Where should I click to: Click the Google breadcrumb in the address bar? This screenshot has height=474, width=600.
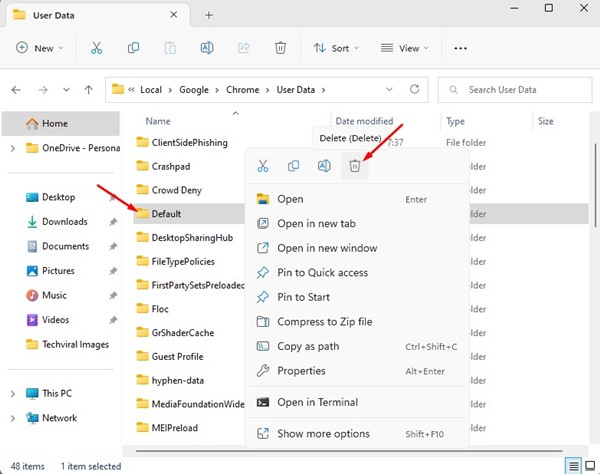coord(194,90)
